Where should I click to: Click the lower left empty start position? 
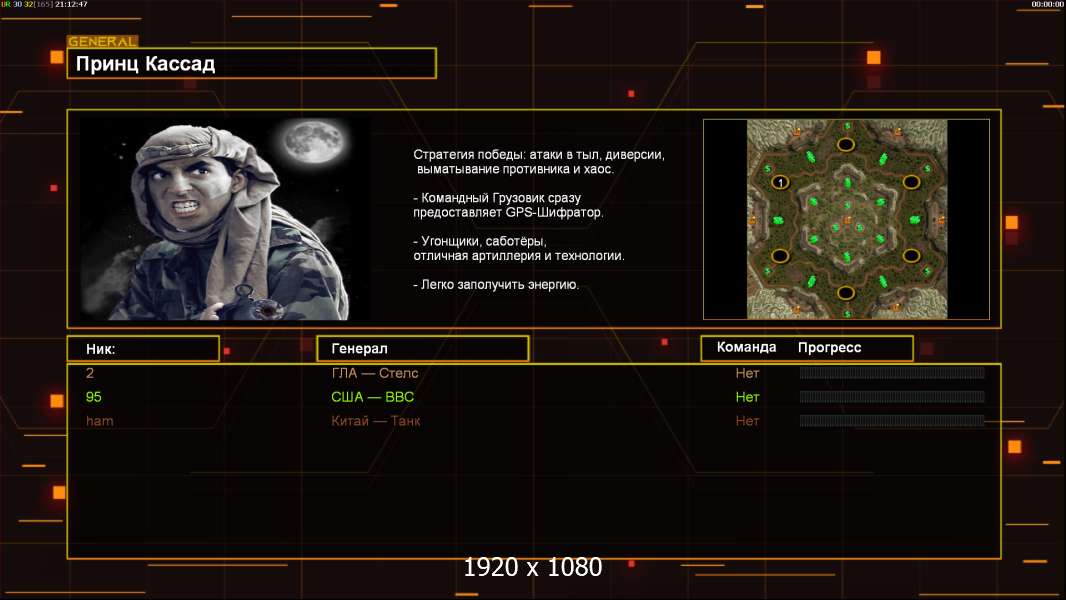780,256
